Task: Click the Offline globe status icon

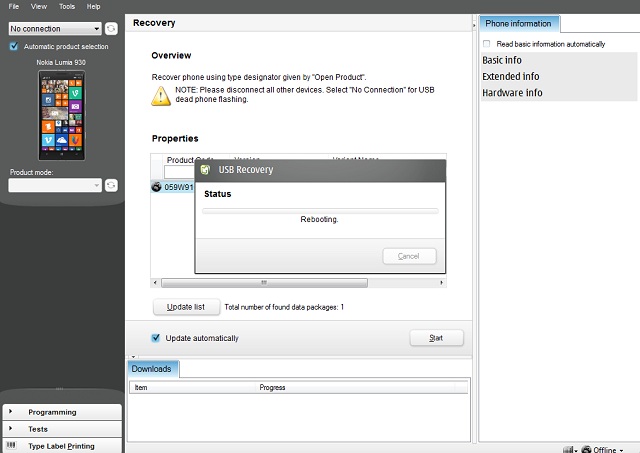Action: tap(586, 449)
